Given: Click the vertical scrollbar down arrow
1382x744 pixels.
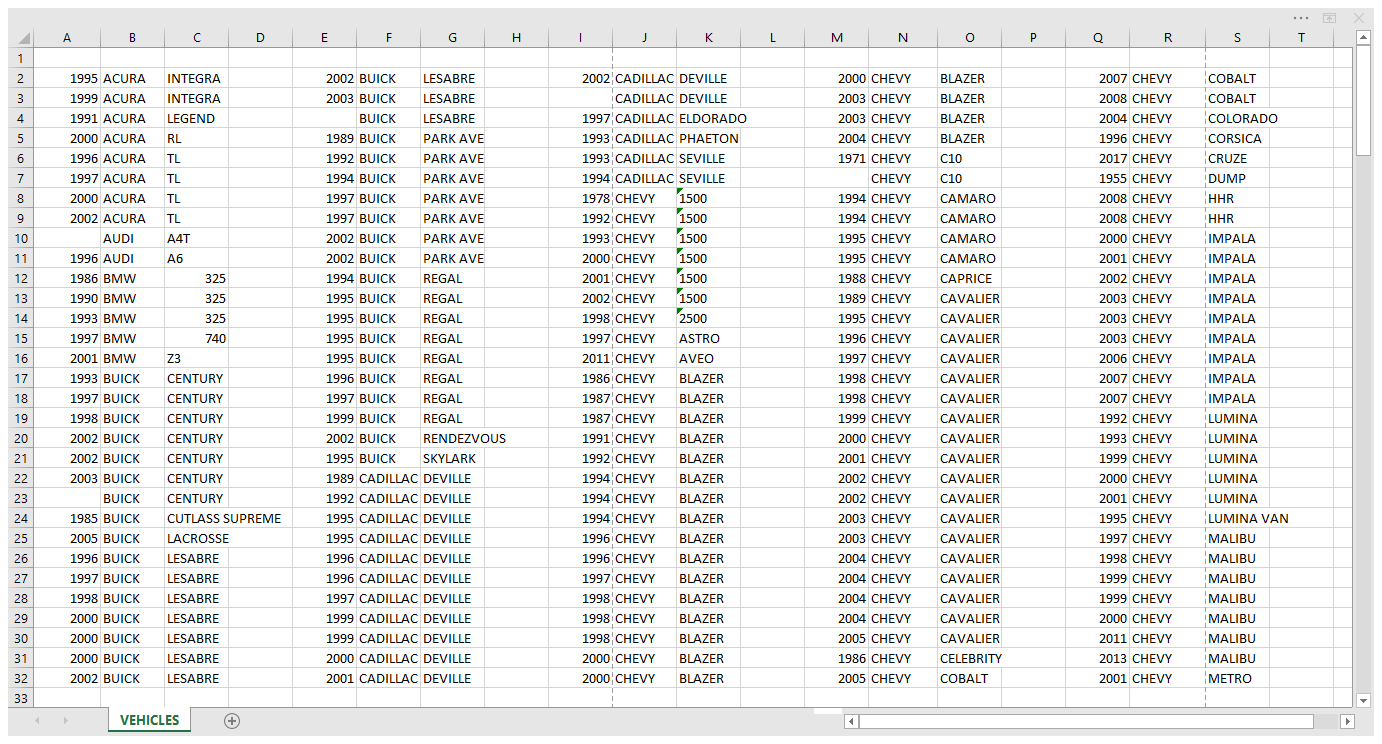Looking at the screenshot, I should pyautogui.click(x=1362, y=700).
